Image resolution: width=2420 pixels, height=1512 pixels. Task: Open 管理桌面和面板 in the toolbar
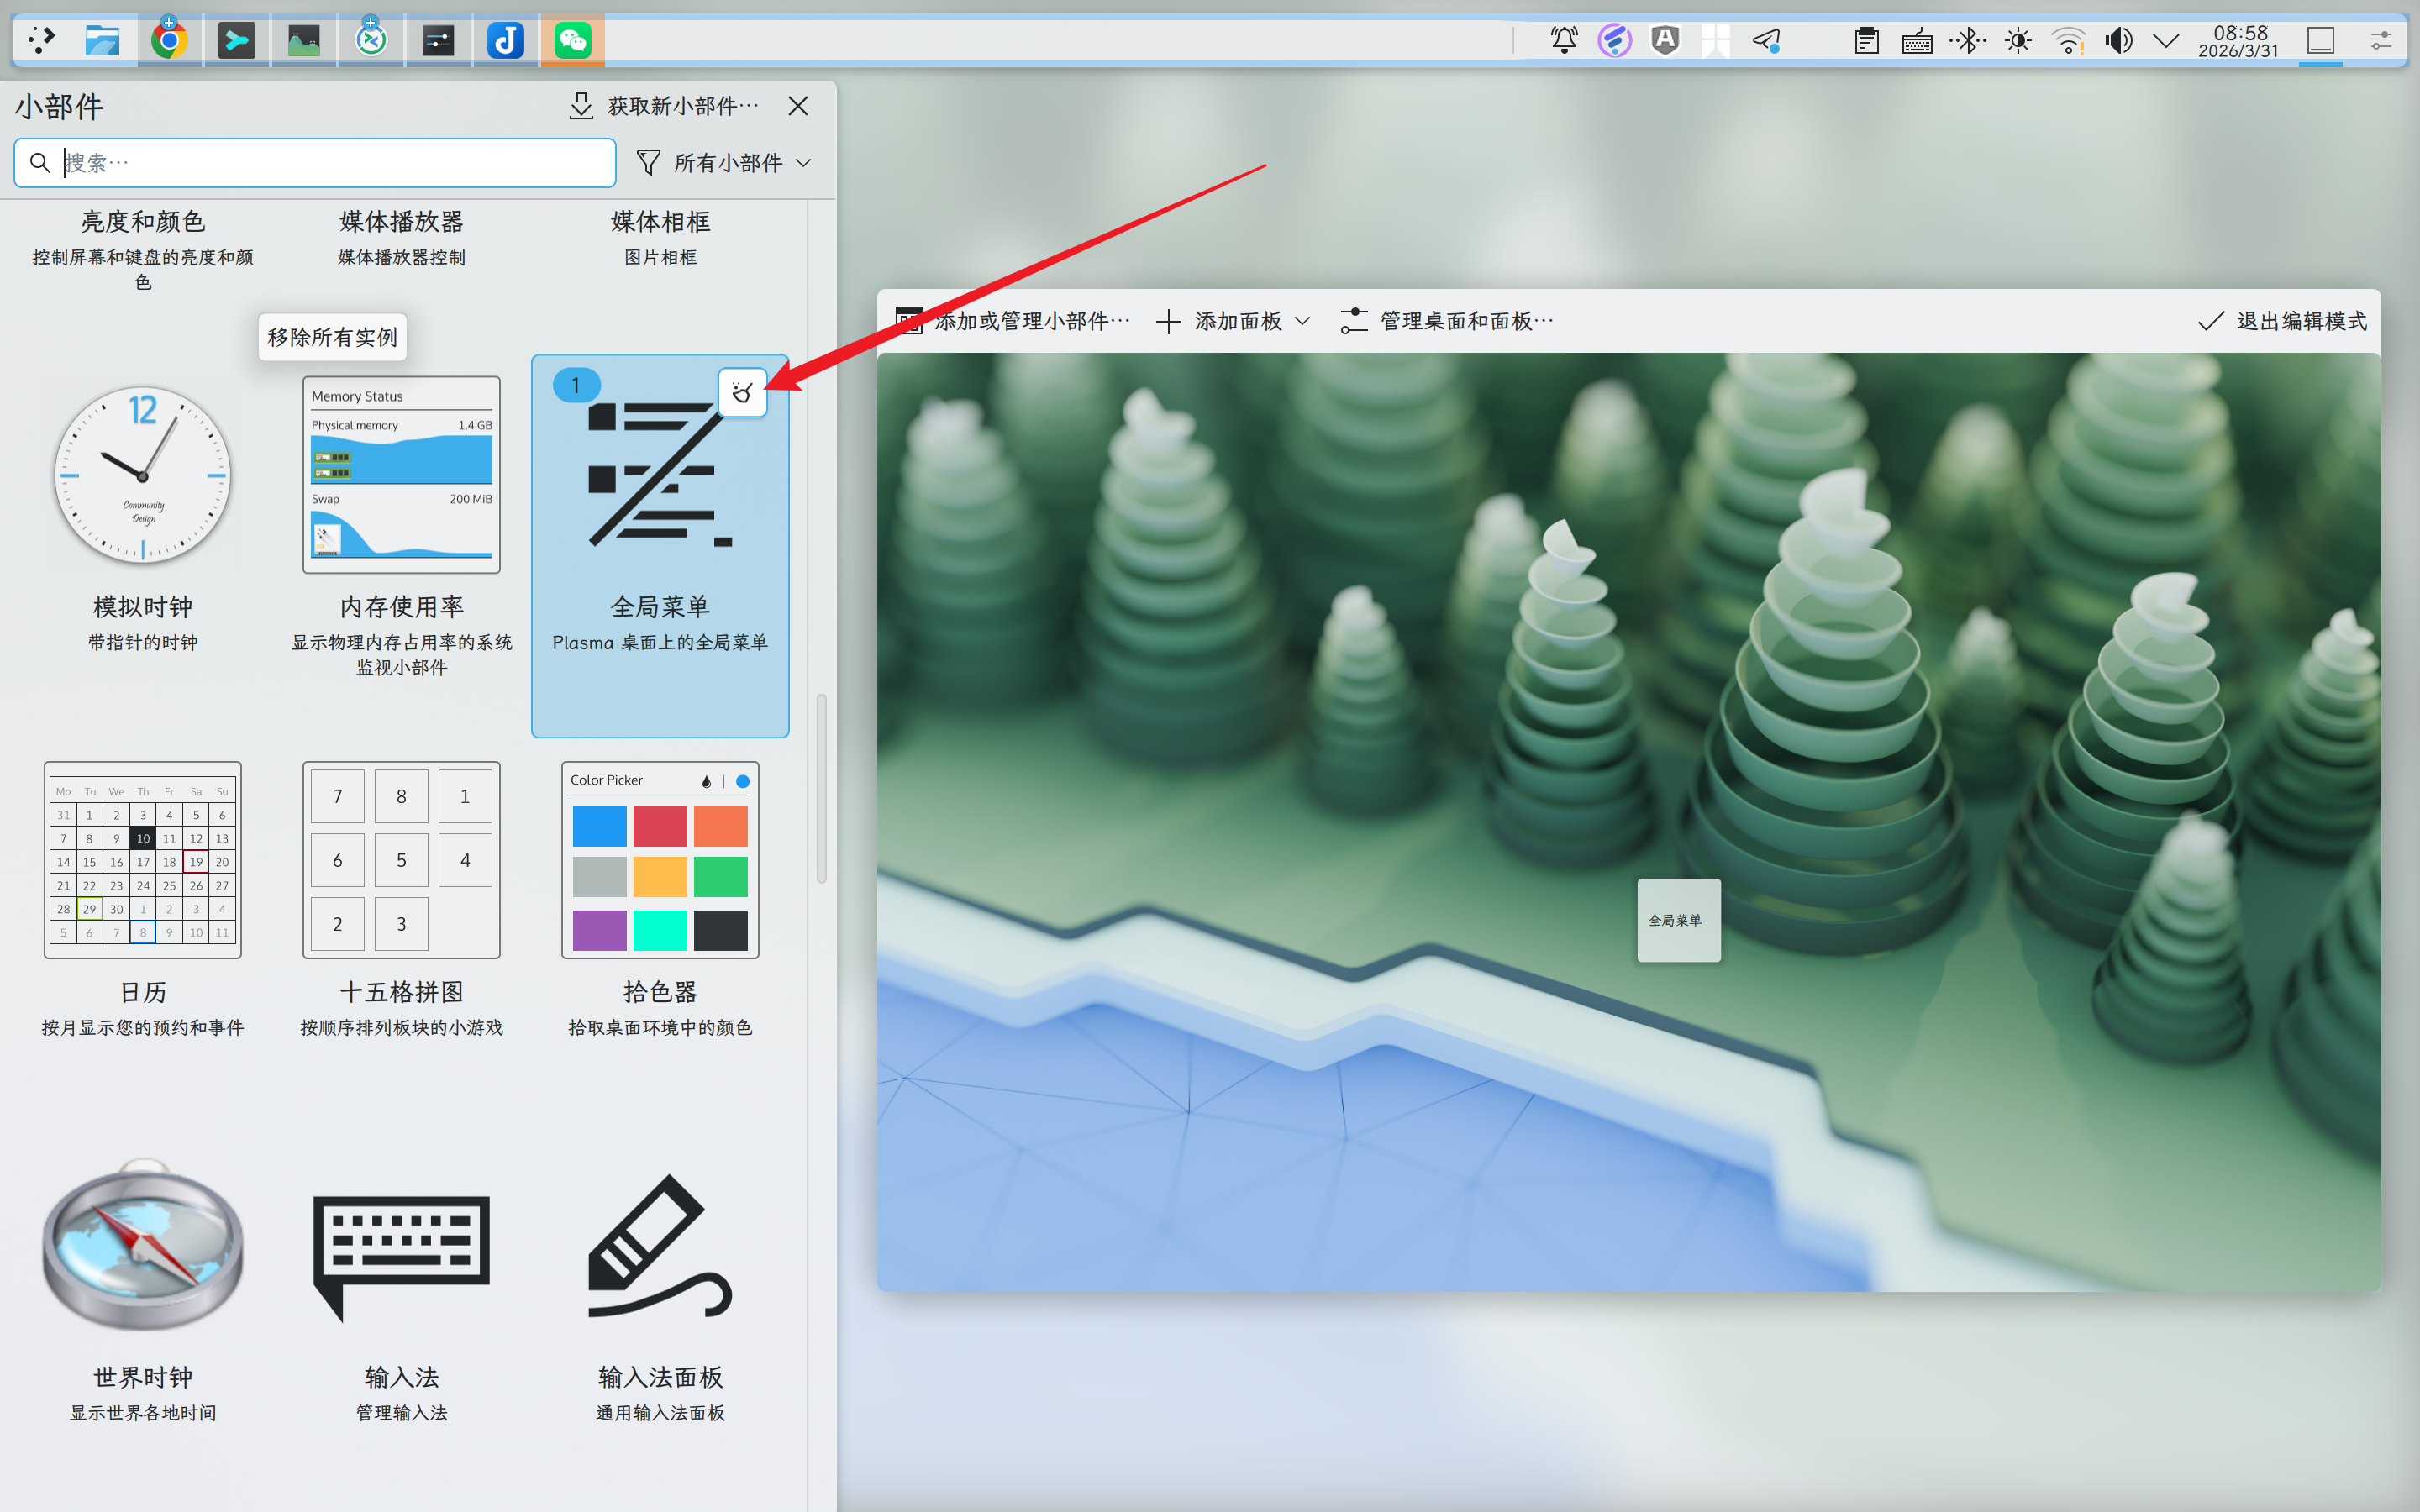1447,321
